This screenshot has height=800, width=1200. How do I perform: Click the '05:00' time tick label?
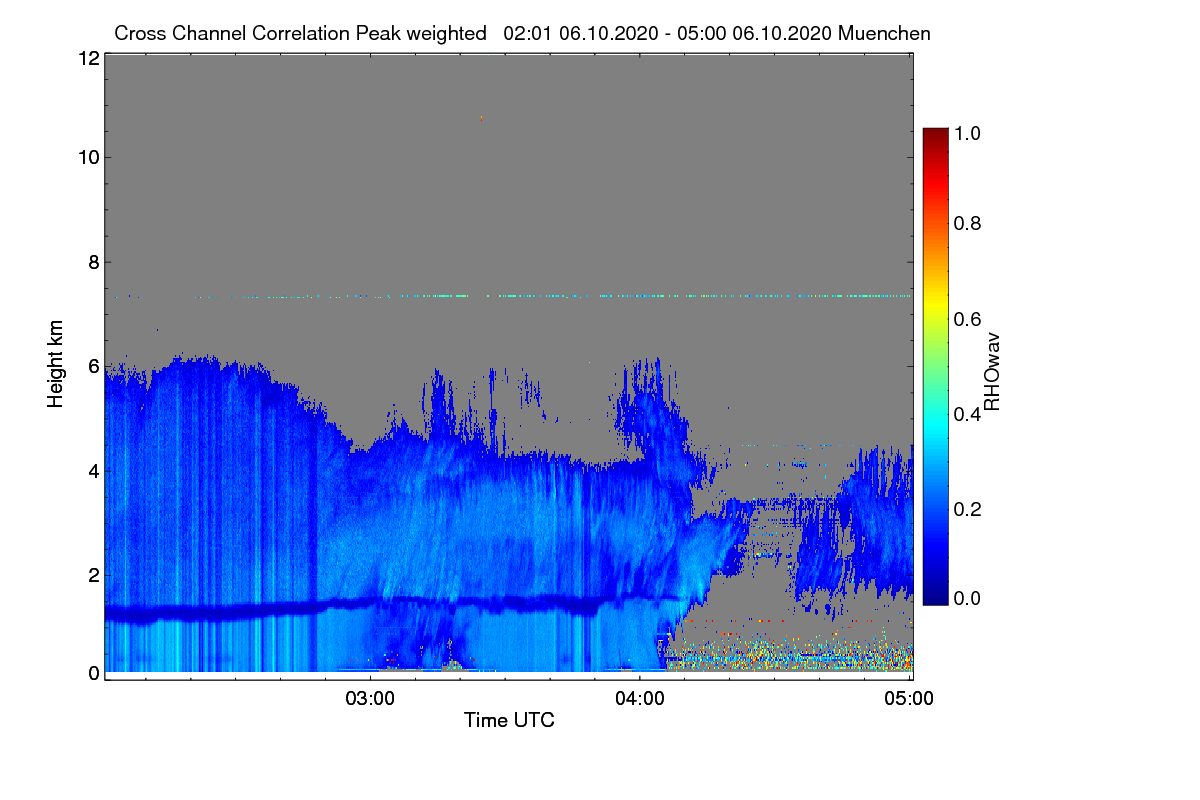[910, 698]
